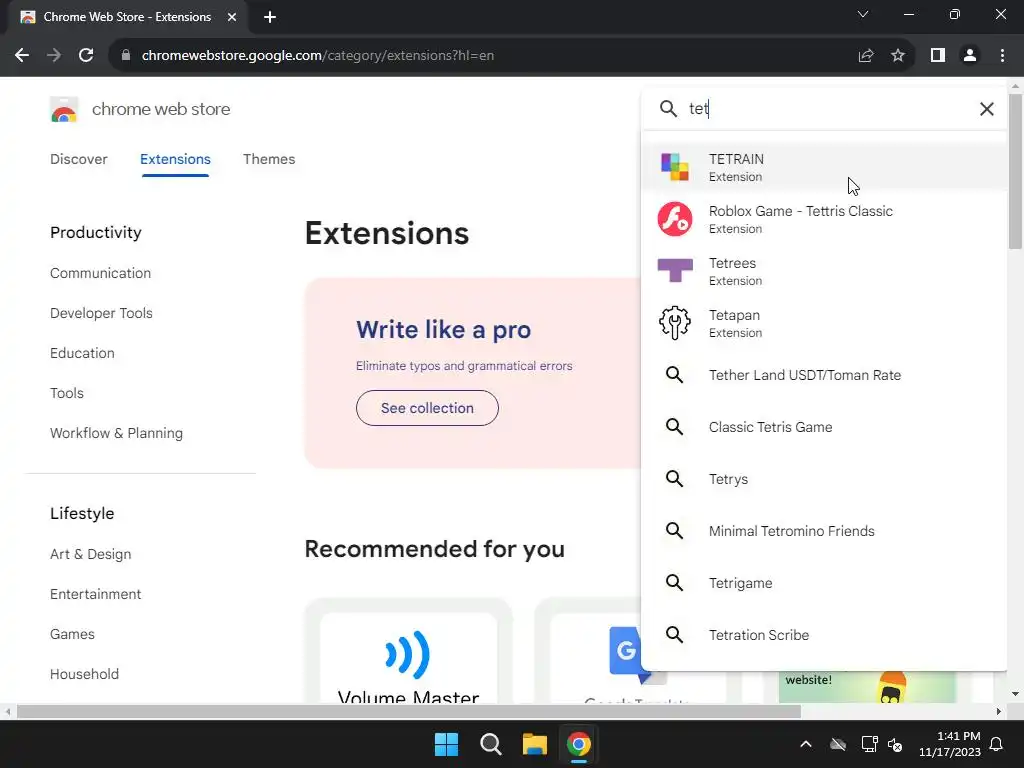Viewport: 1024px width, 768px height.
Task: Search for Minimal Tetromino Friends suggestion
Action: point(824,531)
